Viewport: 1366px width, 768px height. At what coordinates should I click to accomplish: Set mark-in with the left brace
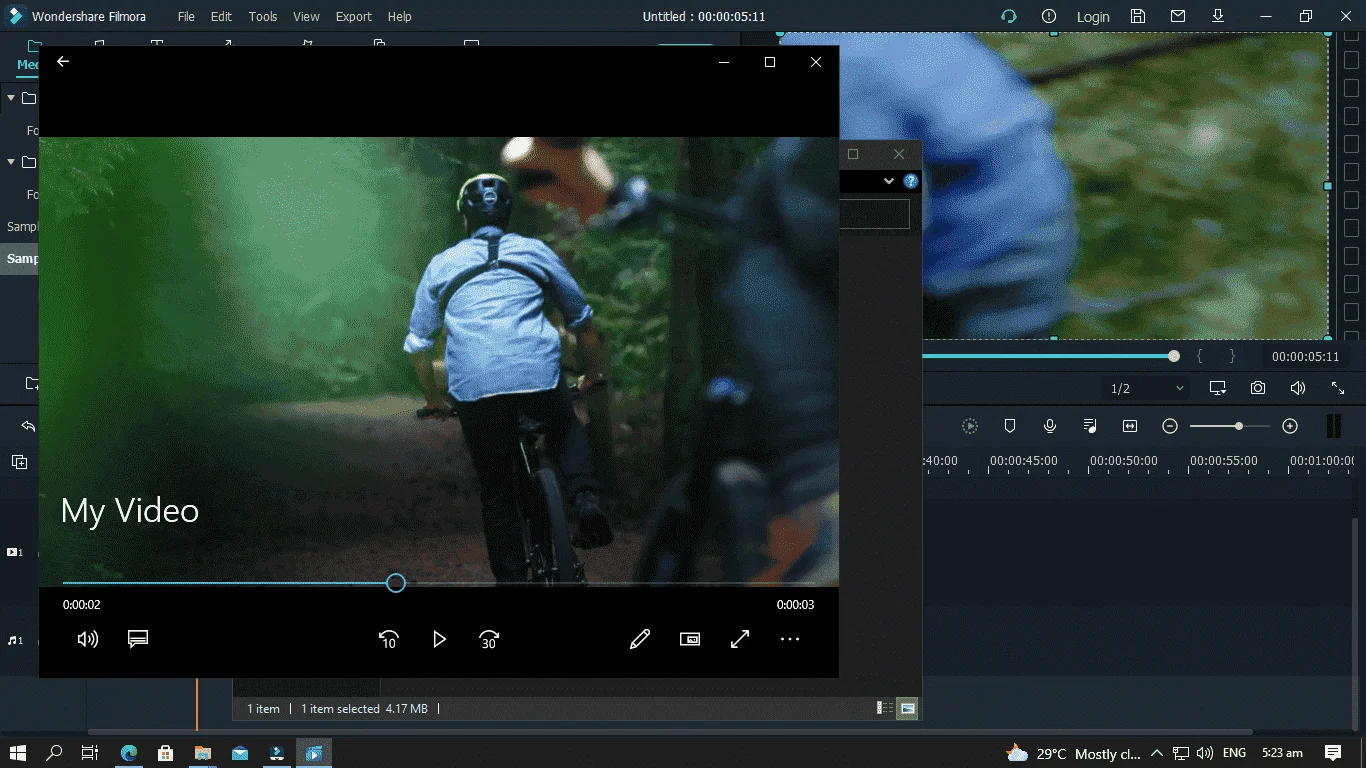coord(1200,356)
